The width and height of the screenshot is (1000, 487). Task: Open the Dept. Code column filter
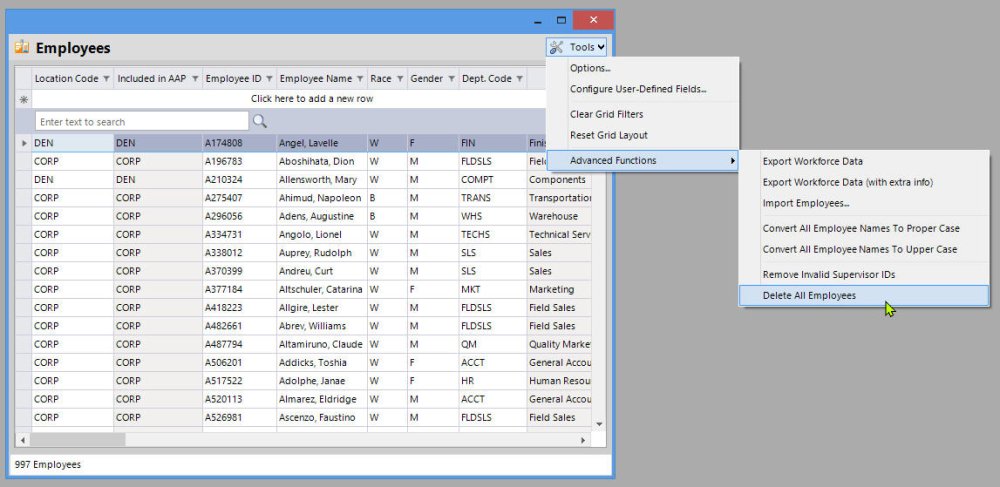pos(520,79)
